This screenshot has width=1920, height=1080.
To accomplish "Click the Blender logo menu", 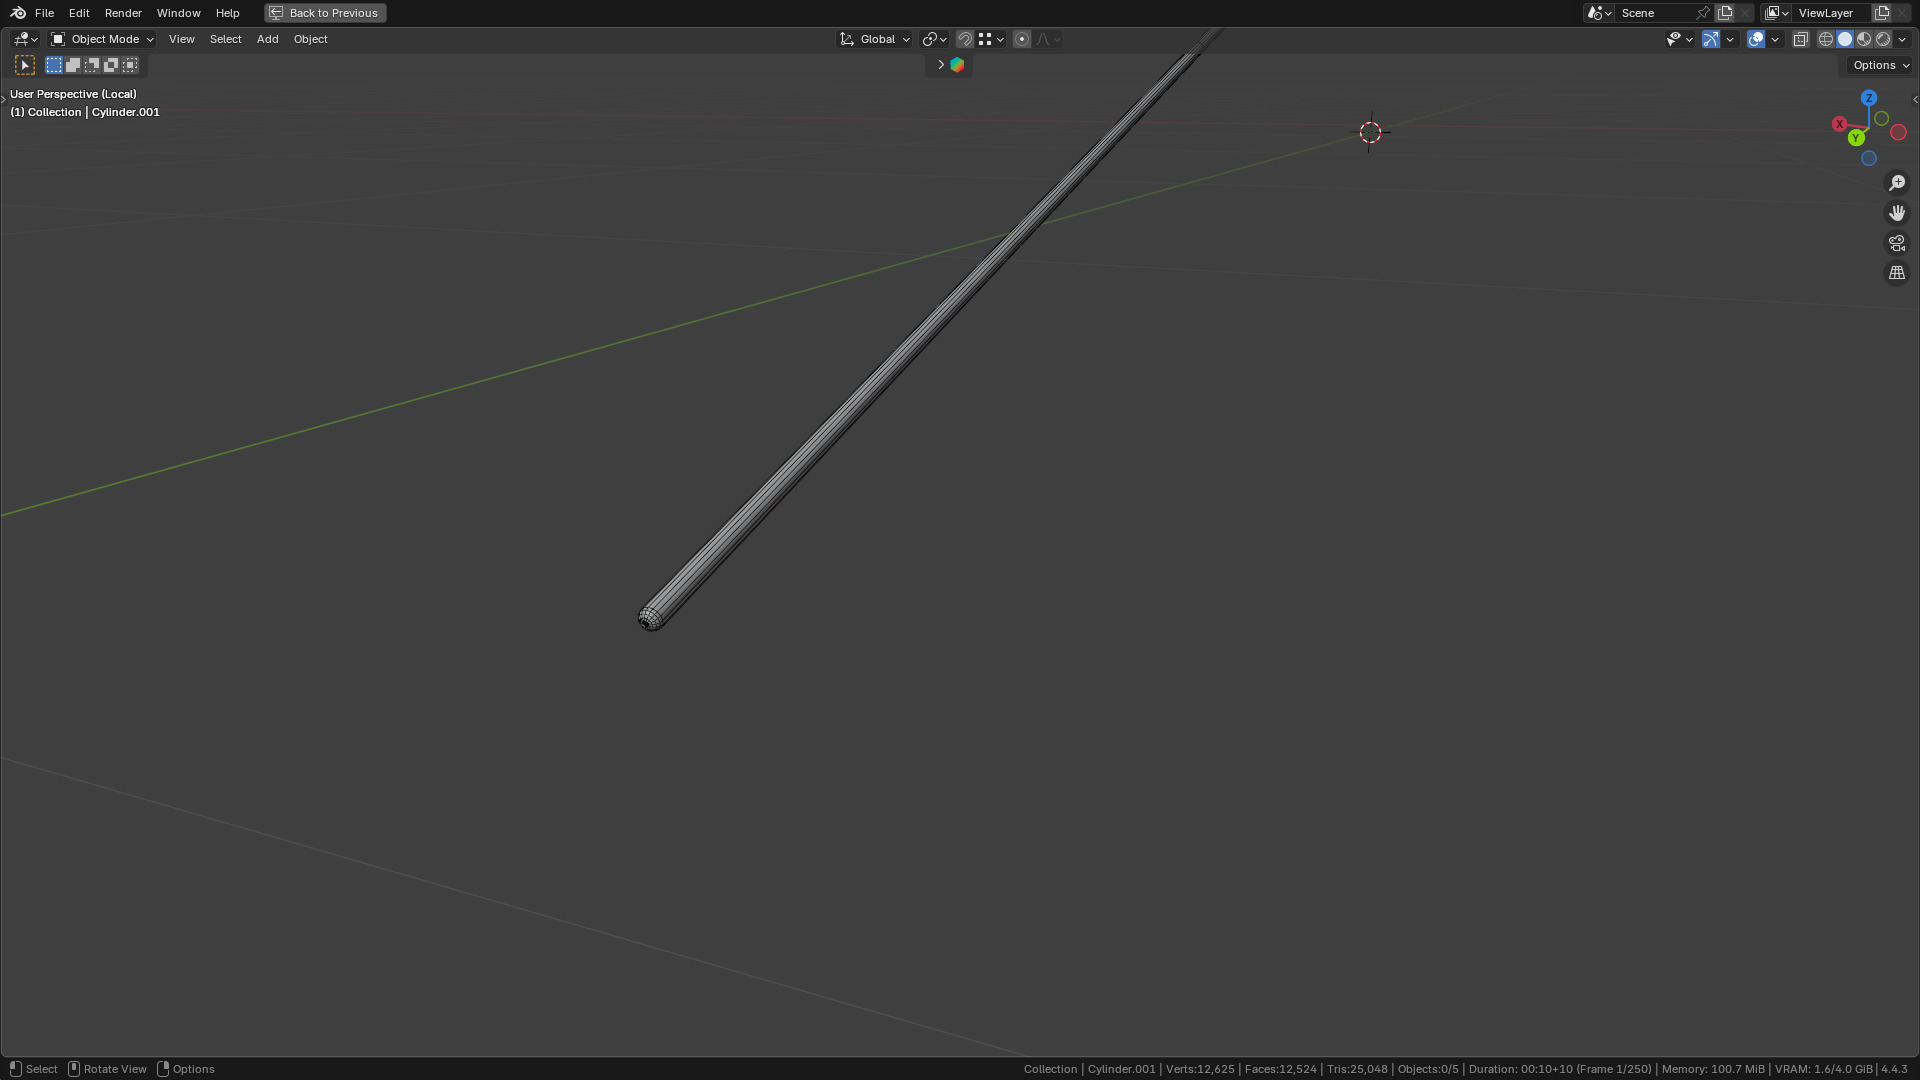I will (18, 13).
